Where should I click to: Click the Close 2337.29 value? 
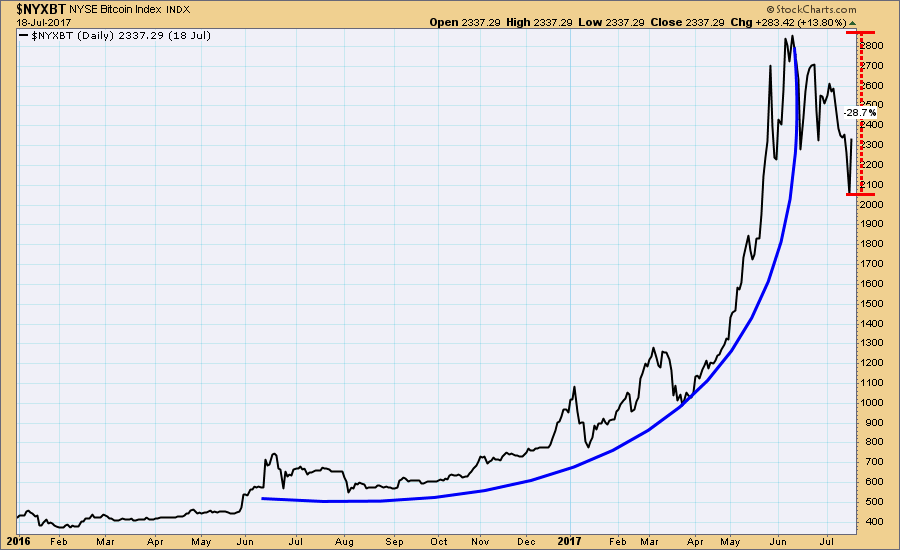pyautogui.click(x=687, y=22)
